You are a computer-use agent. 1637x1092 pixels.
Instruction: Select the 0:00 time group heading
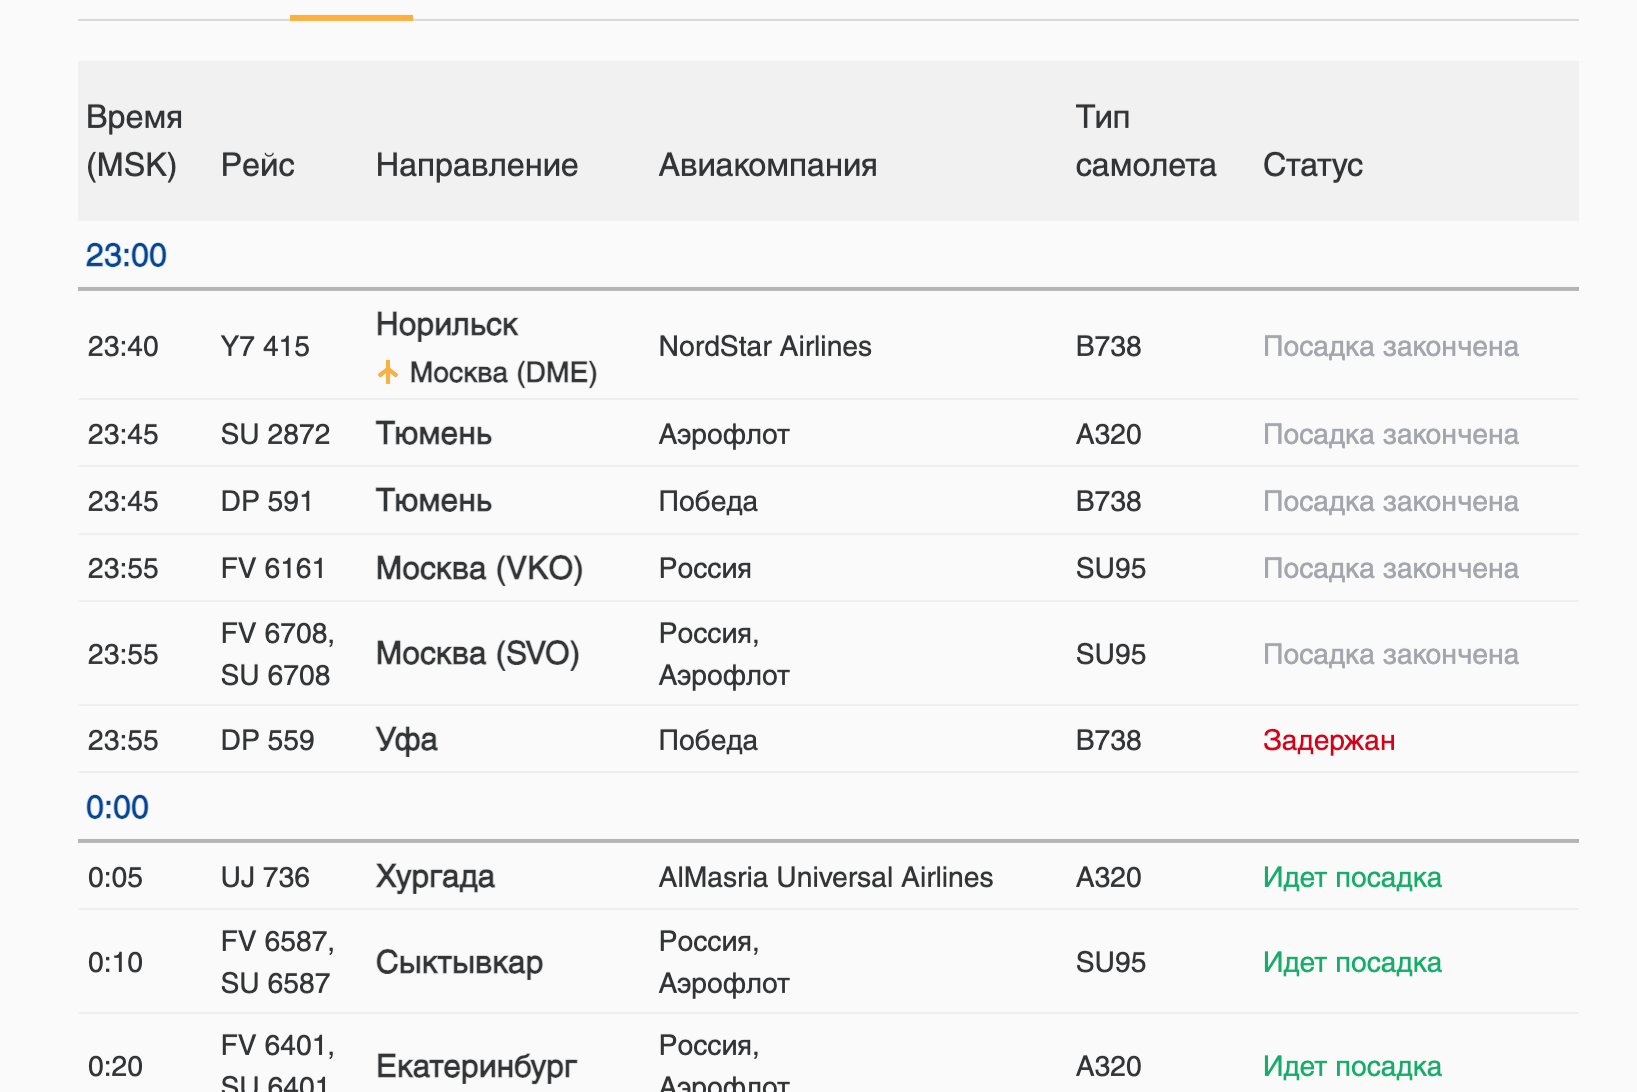point(117,808)
